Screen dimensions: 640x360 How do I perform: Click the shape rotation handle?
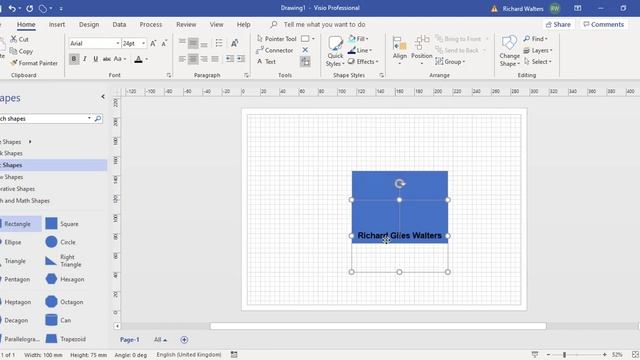pos(400,184)
